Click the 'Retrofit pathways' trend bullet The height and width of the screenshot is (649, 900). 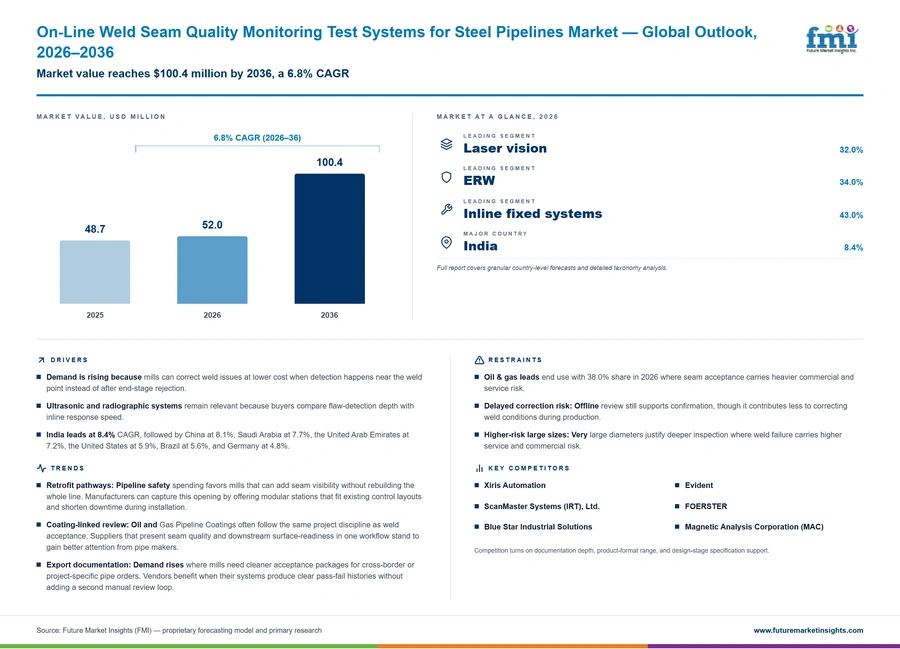[234, 496]
